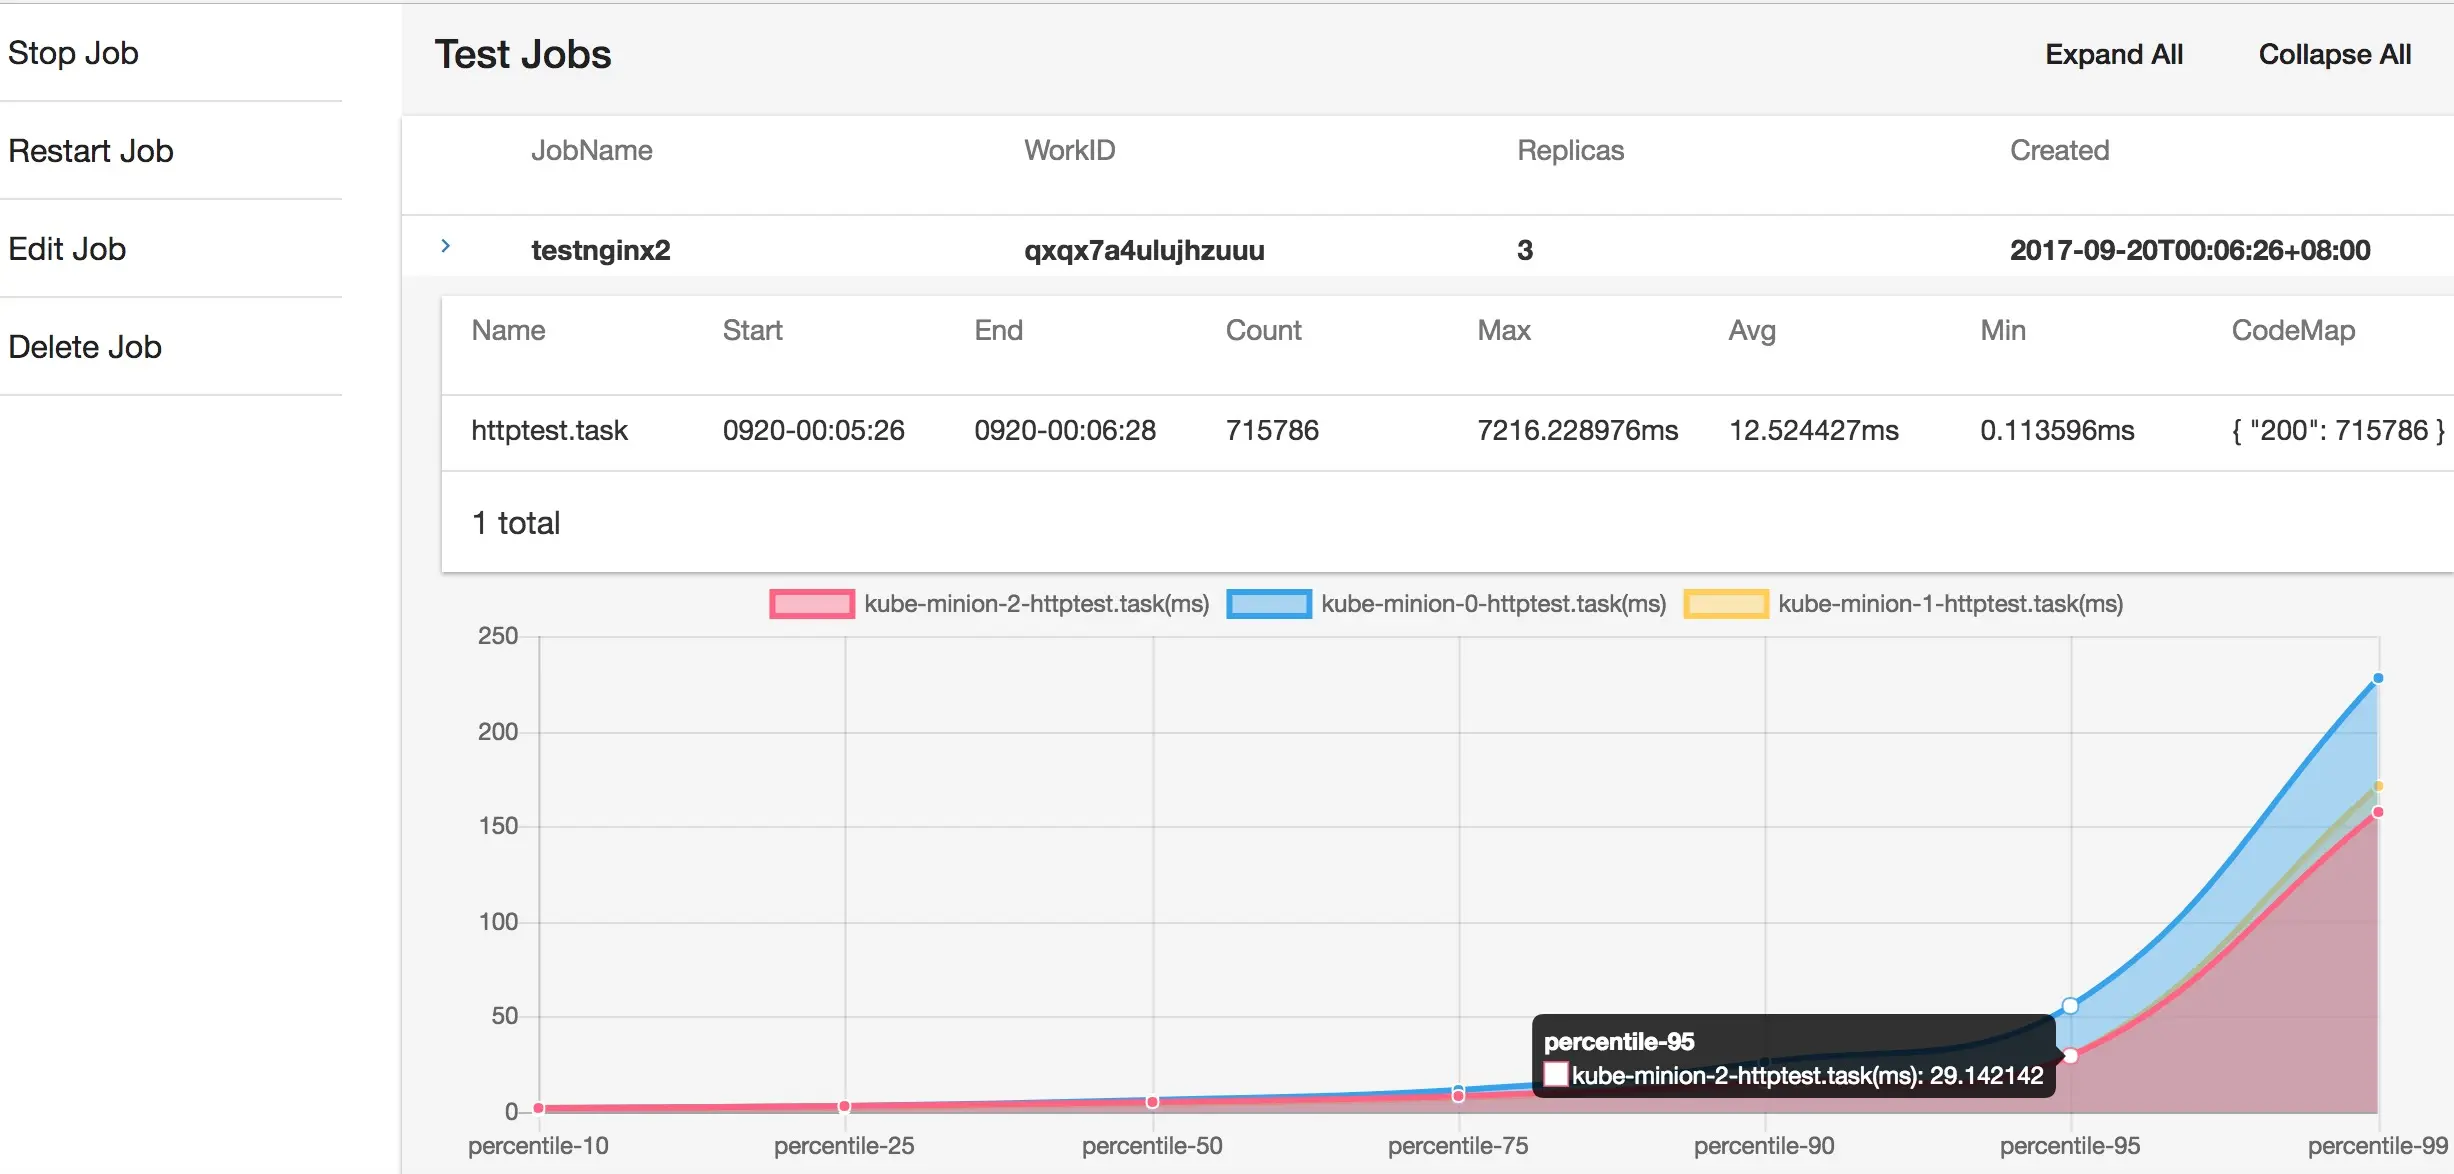Click the JobName column header
This screenshot has height=1174, width=2454.
[x=591, y=150]
